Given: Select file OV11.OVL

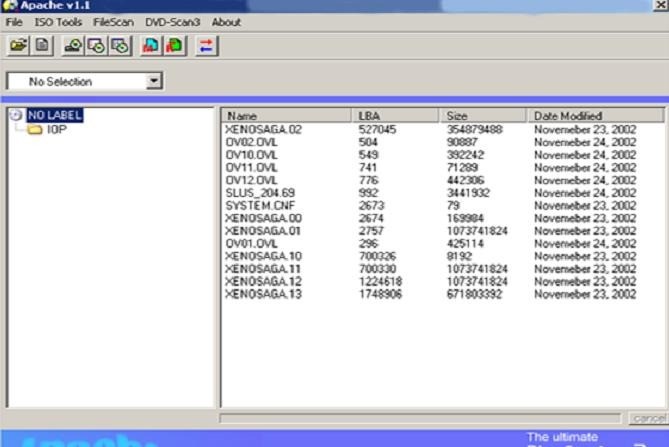Looking at the screenshot, I should [x=251, y=168].
